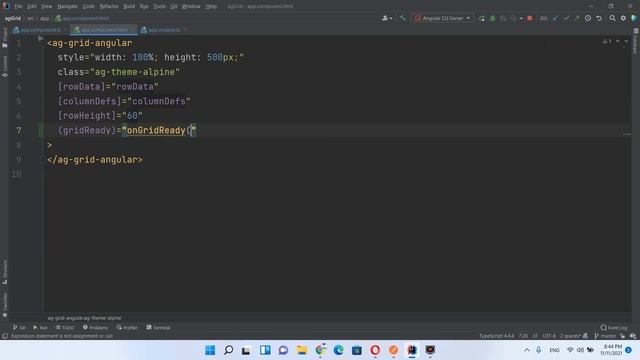Open the File menu
The image size is (640, 360).
coord(18,7)
